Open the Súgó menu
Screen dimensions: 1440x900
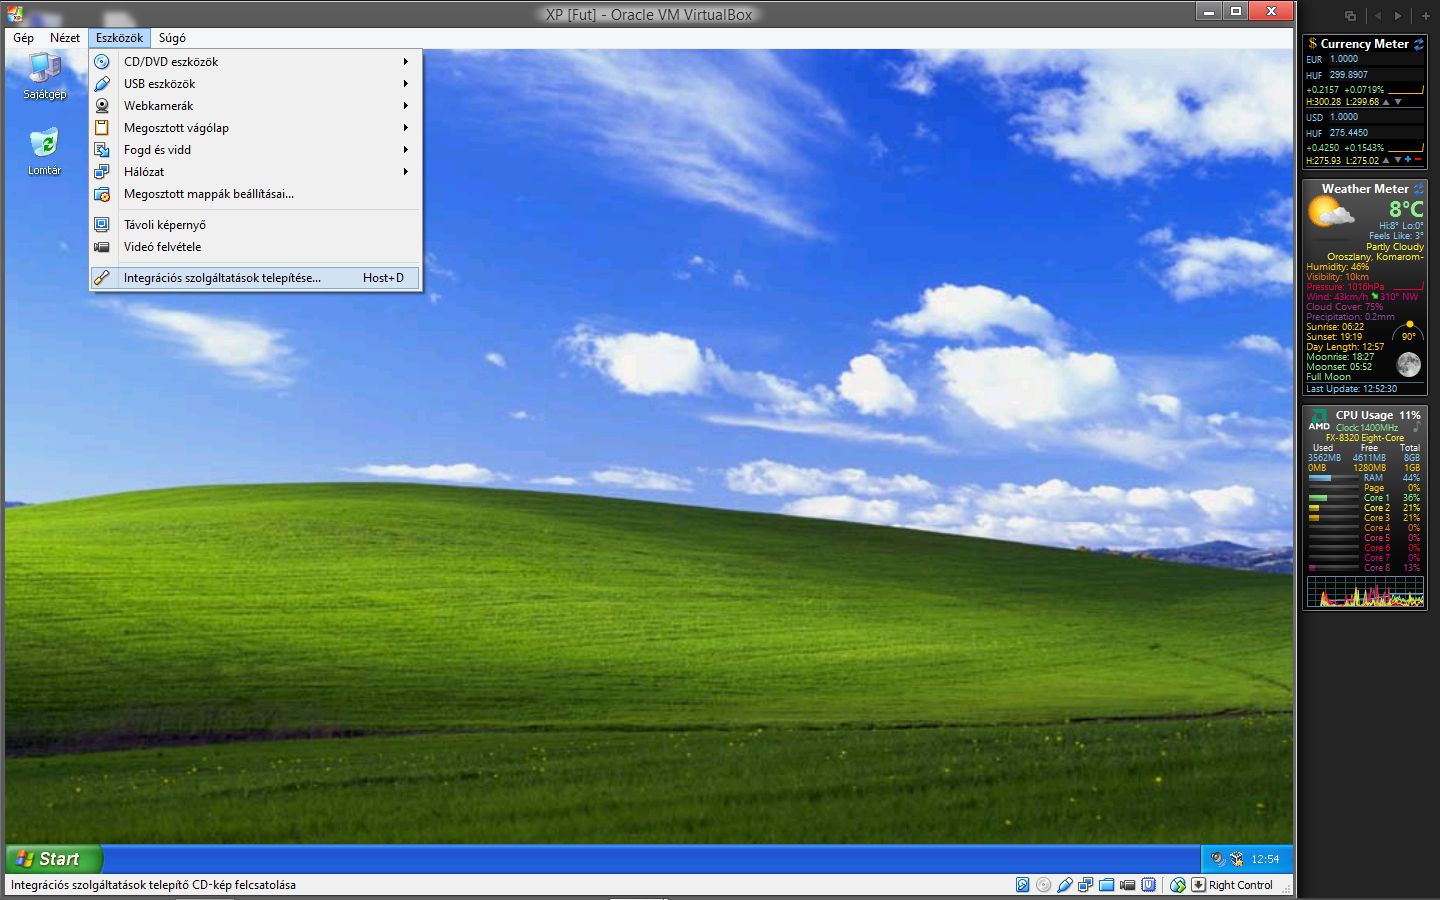pyautogui.click(x=172, y=38)
